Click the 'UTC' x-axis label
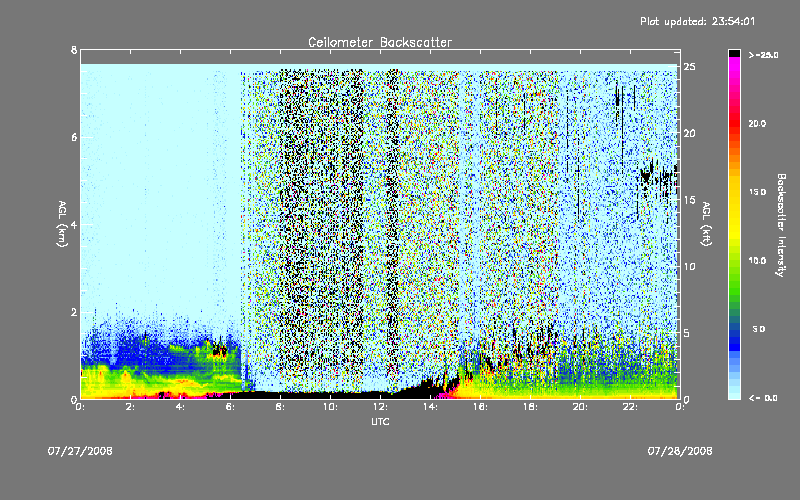This screenshot has height=500, width=800. coord(380,421)
